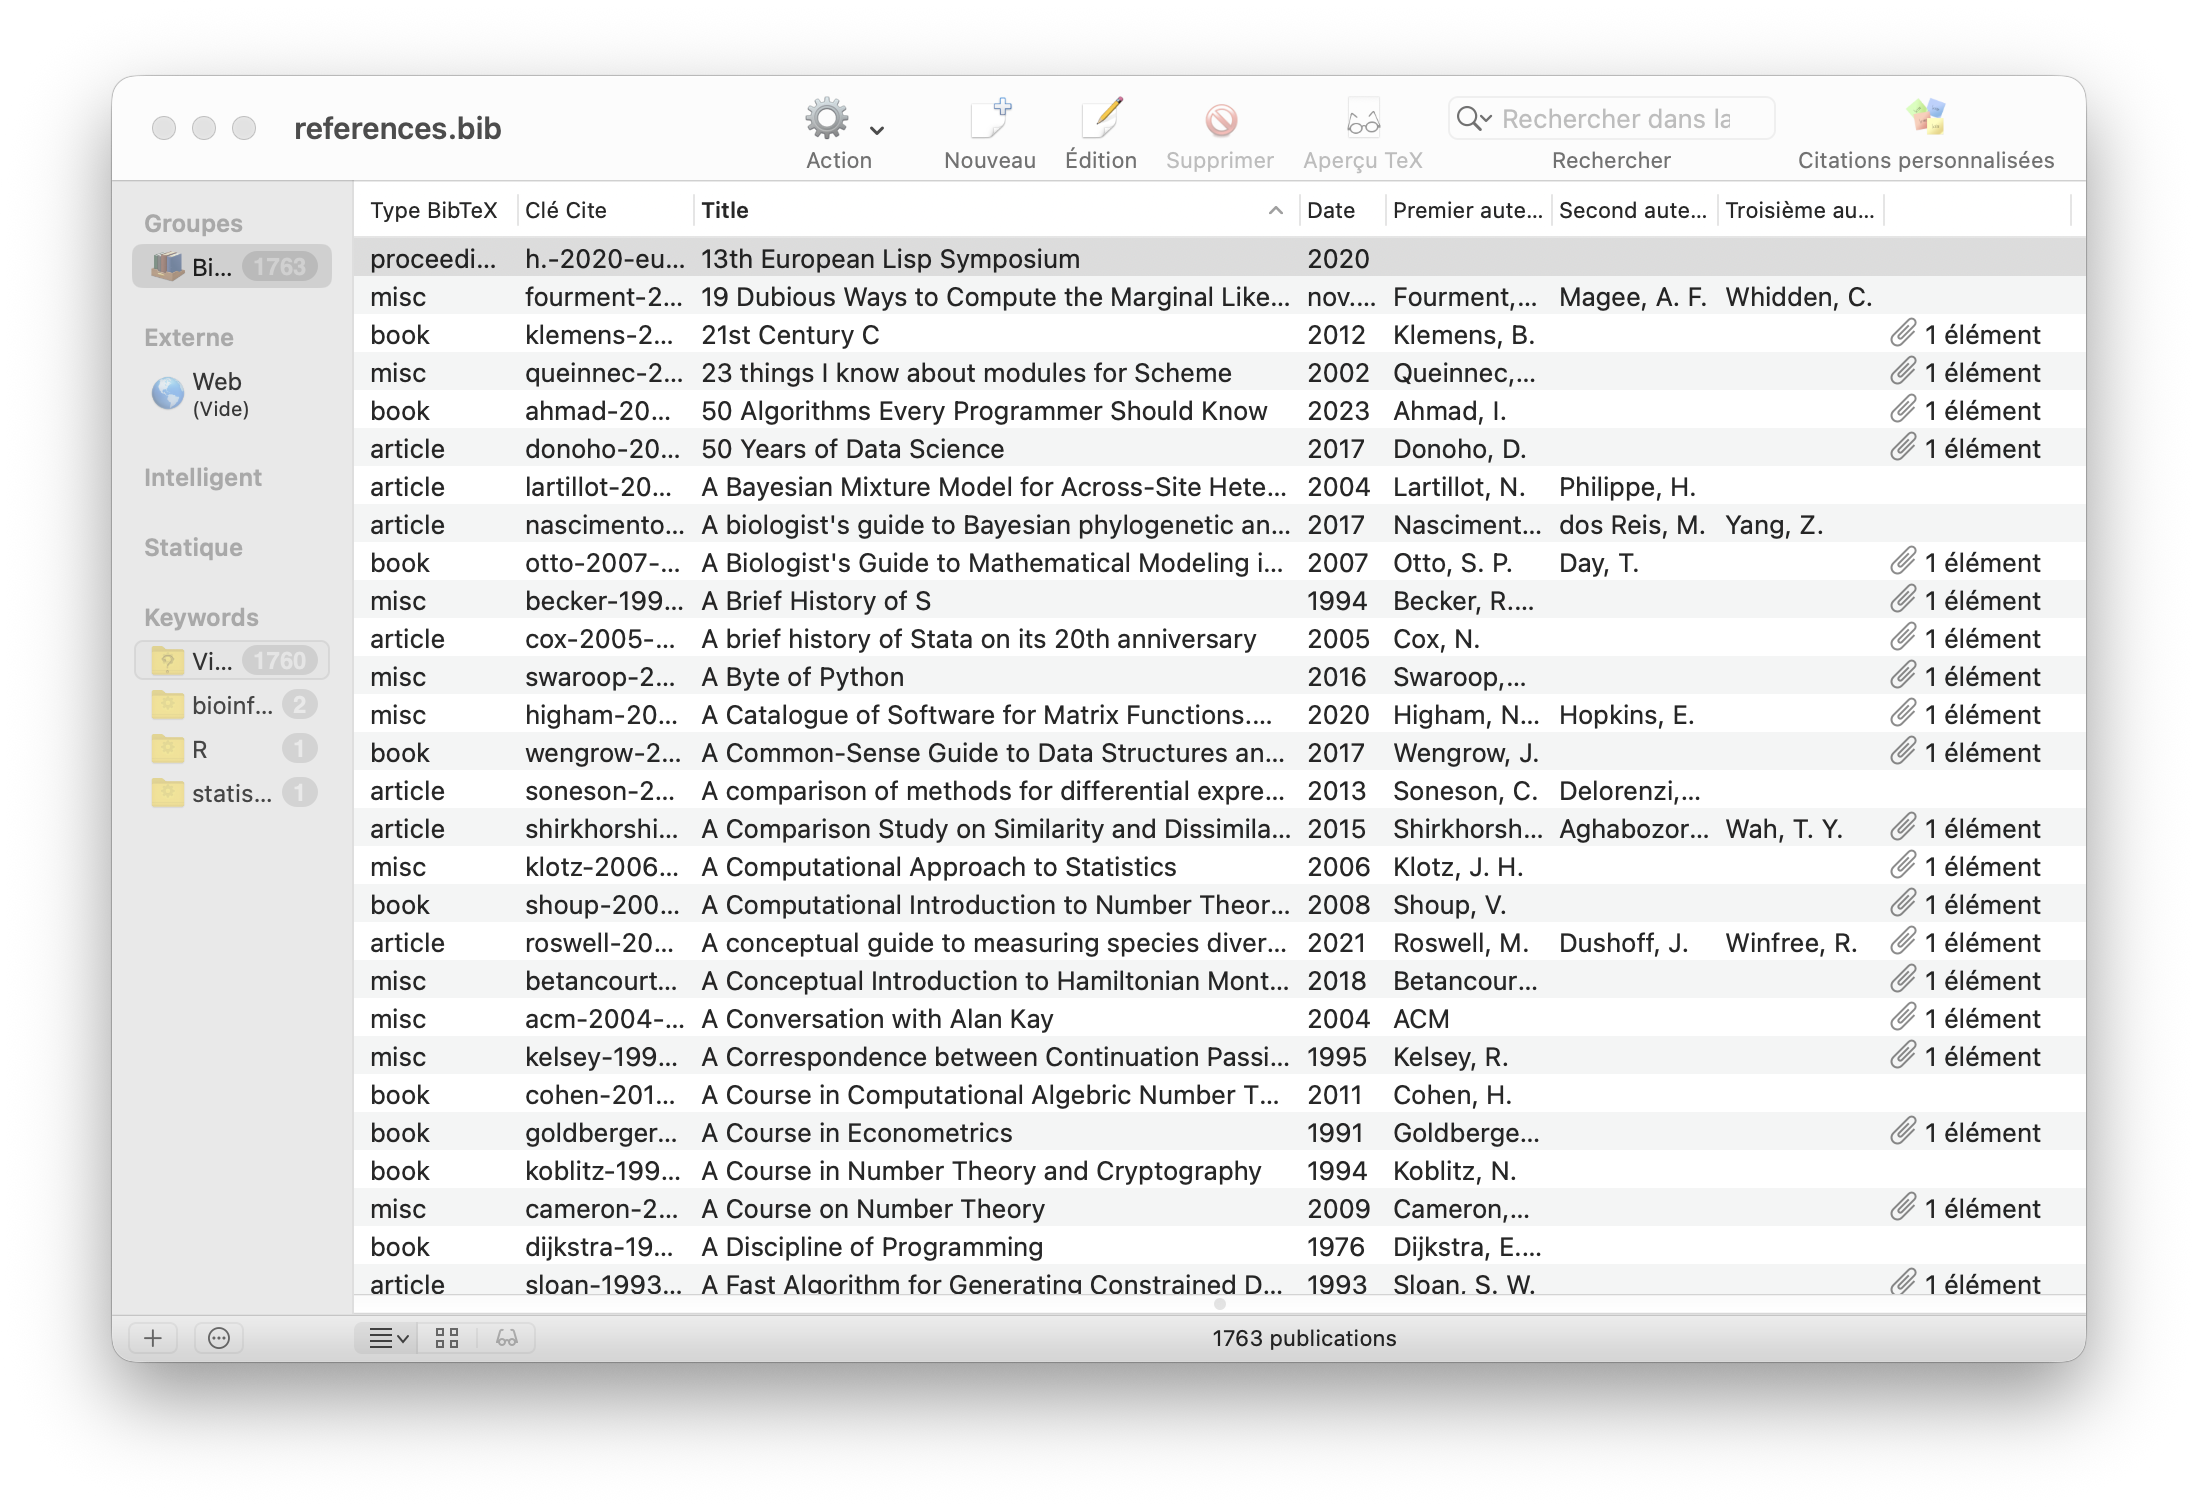Select A Course in Number Theory and Cryptography
This screenshot has width=2198, height=1510.
click(x=1219, y=1171)
